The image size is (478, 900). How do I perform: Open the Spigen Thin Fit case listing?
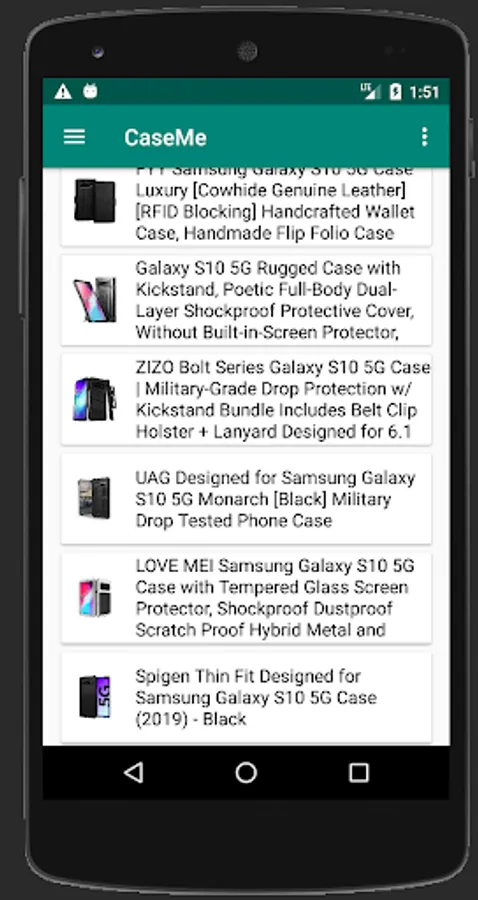(x=246, y=697)
